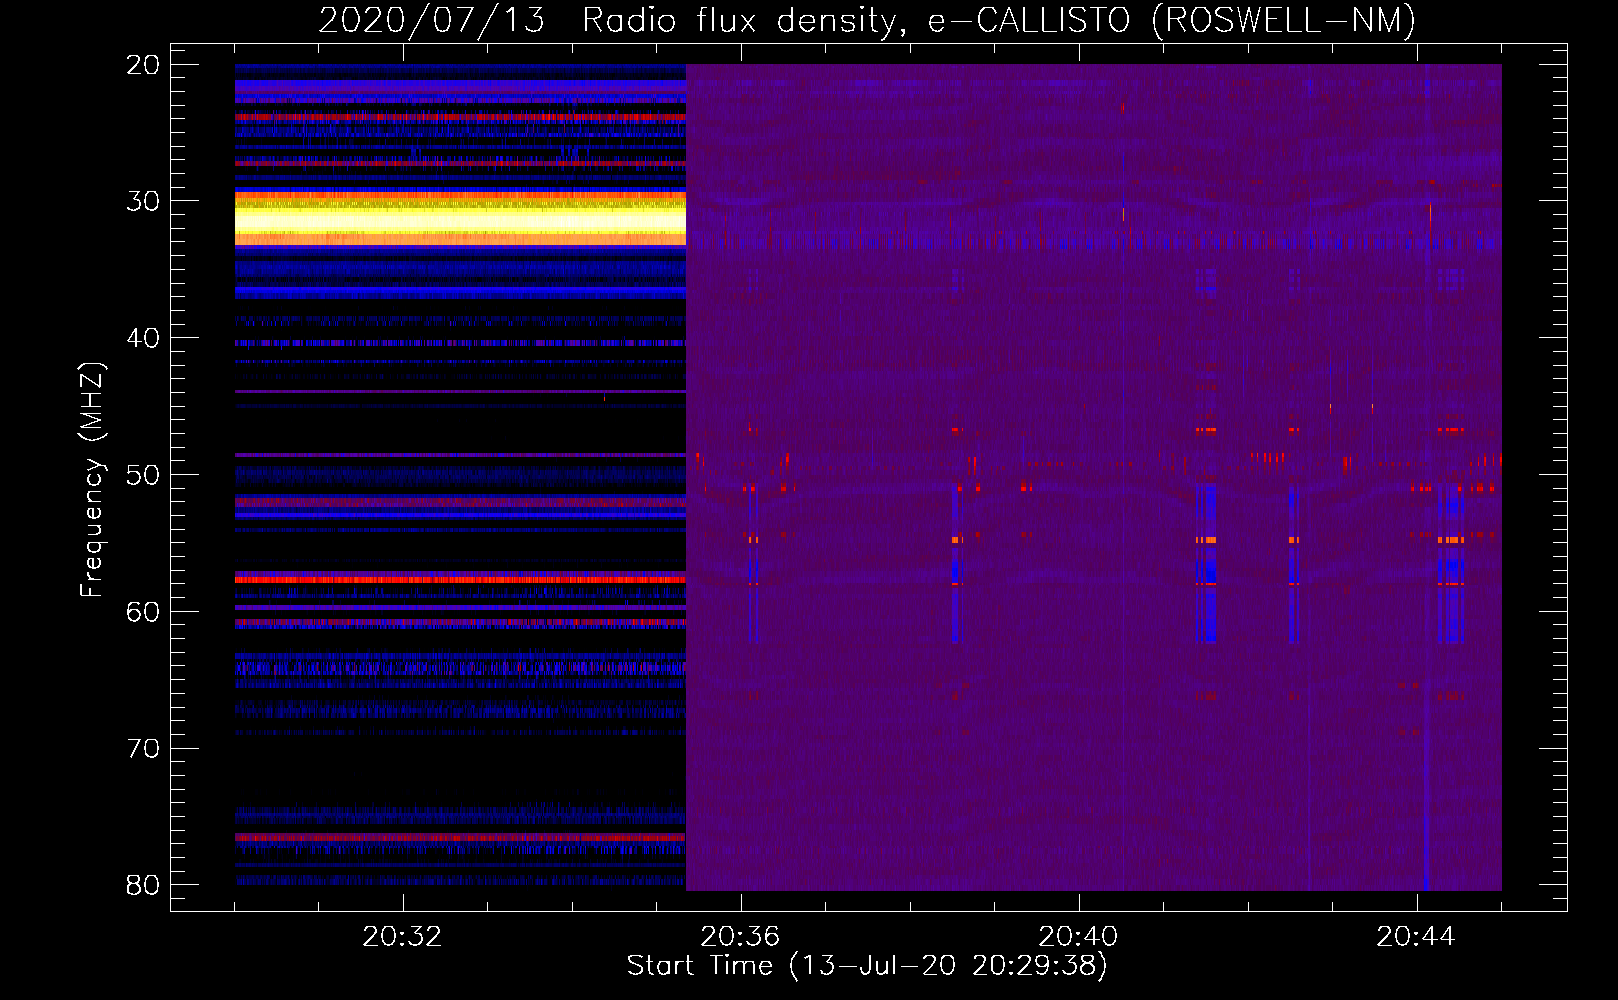Click the bright yellow band near 31 MHz

point(460,218)
